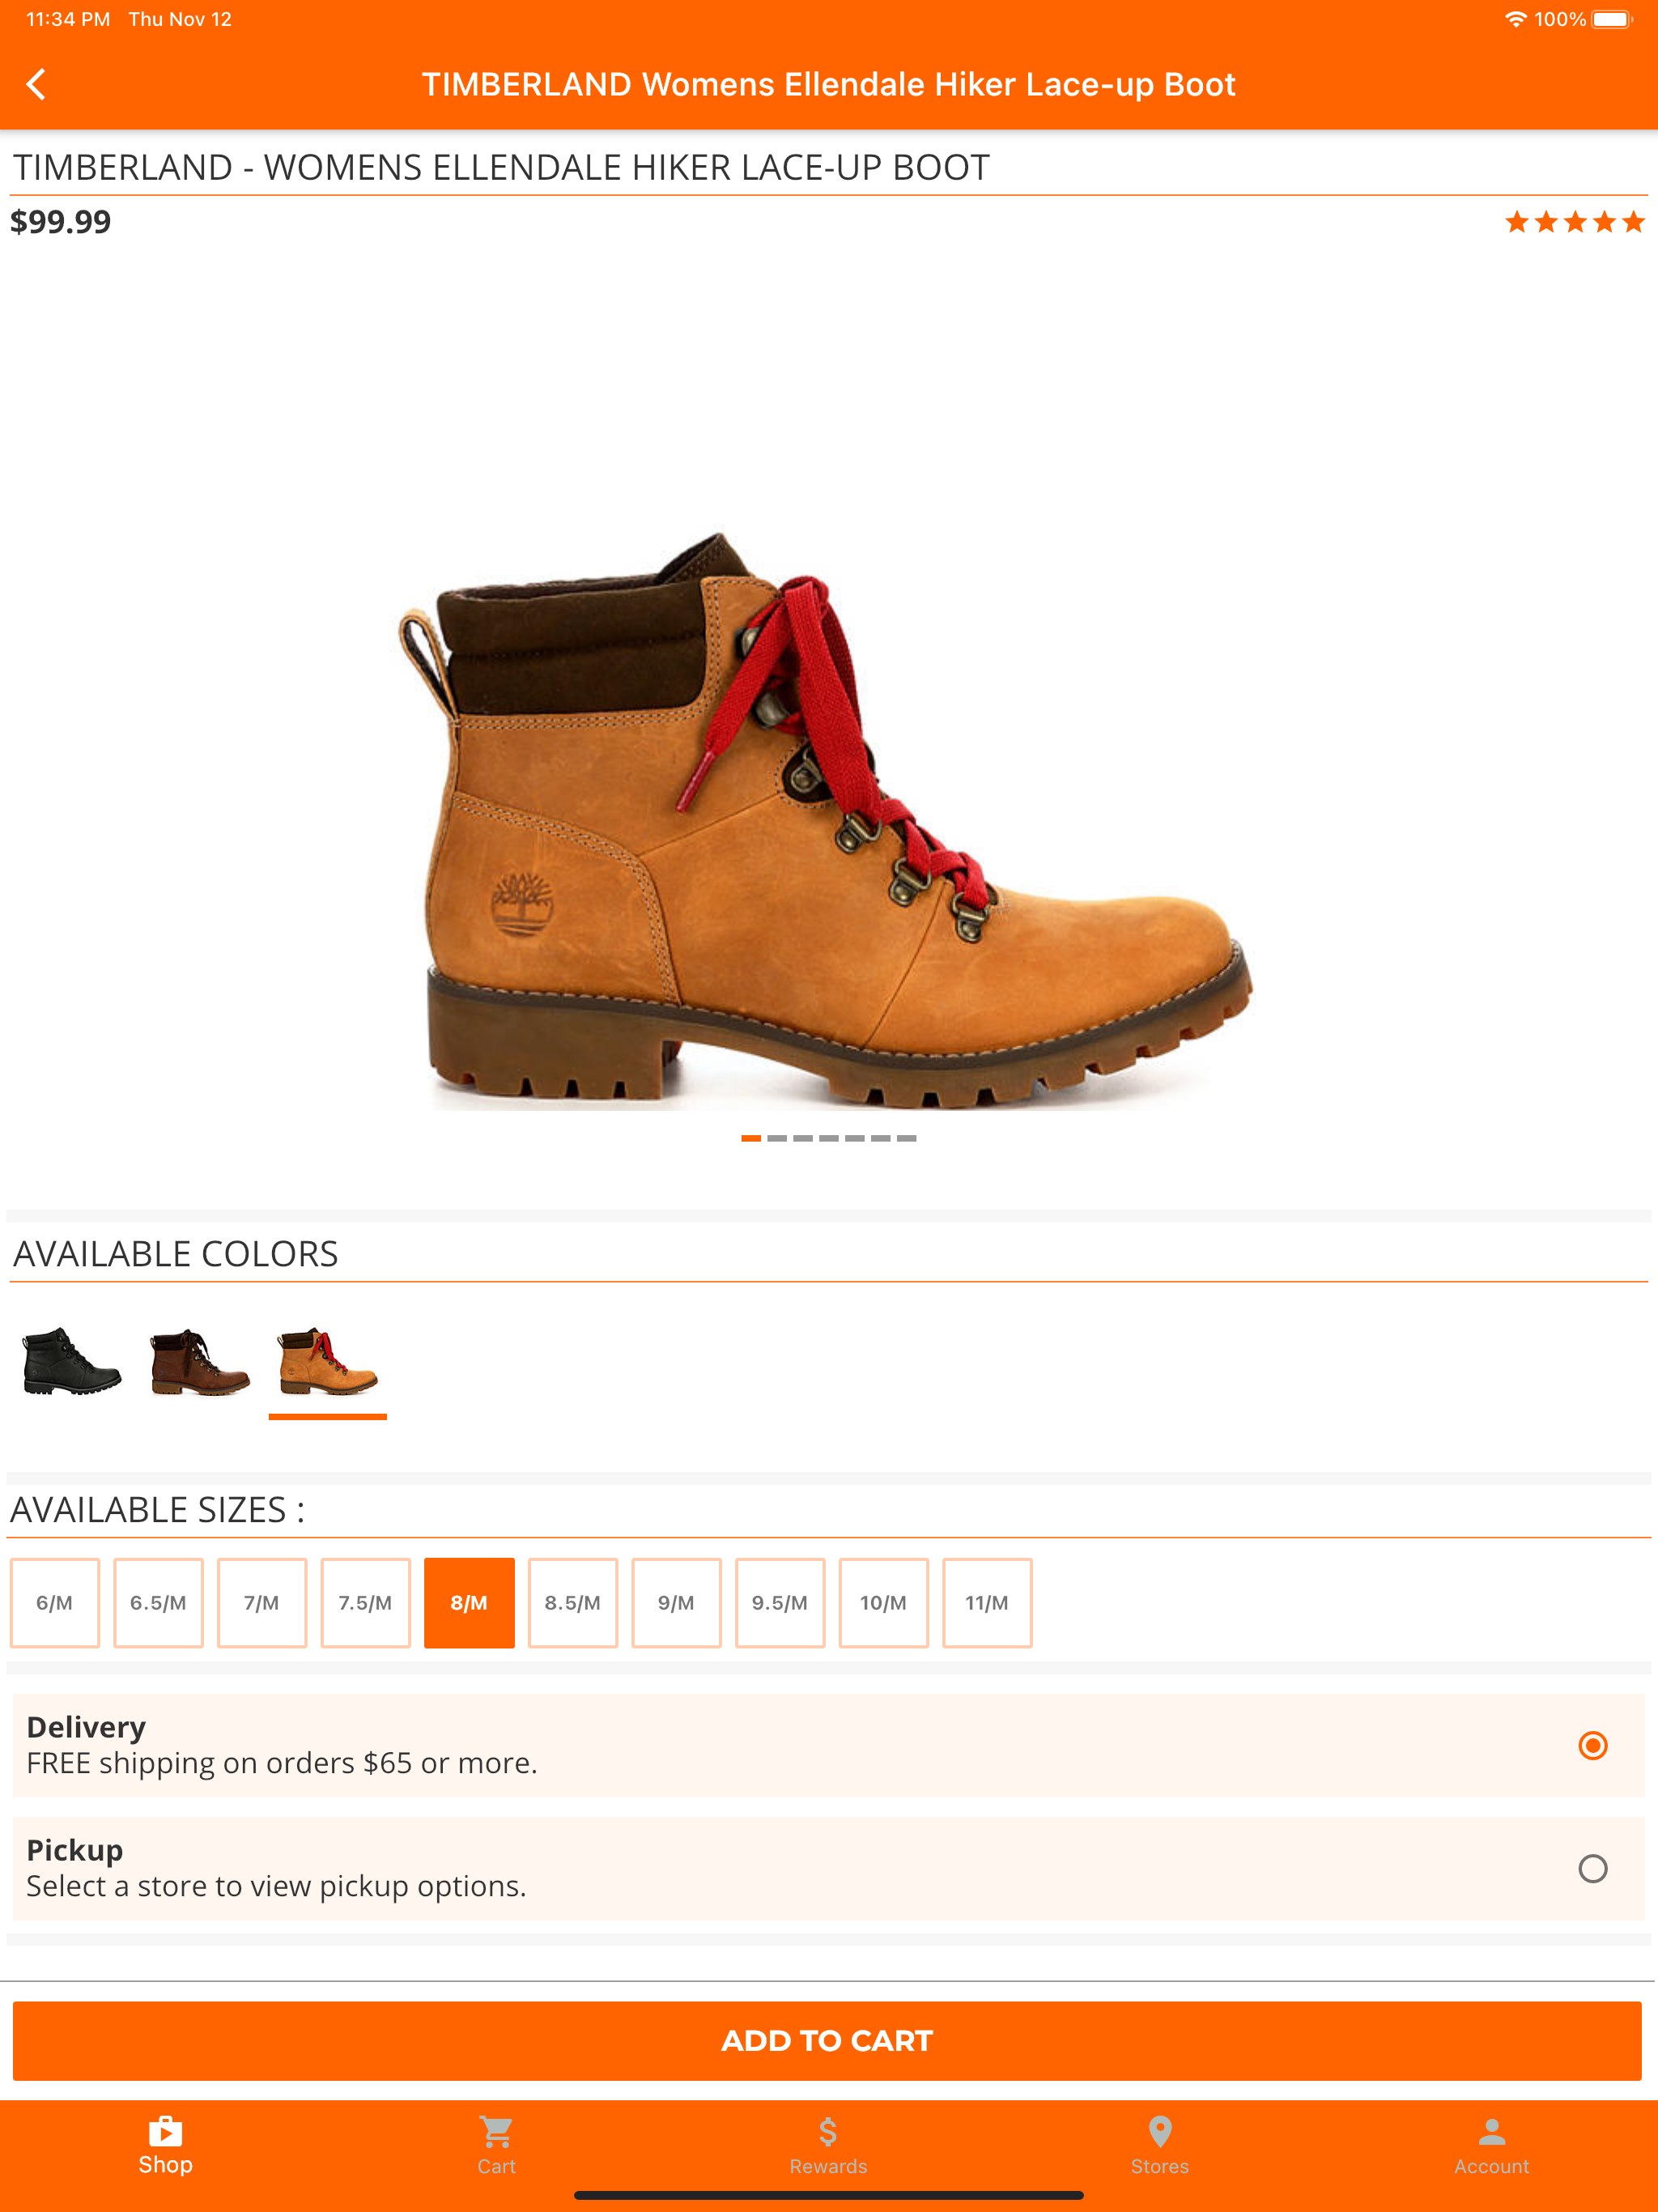The image size is (1658, 2212).
Task: Open the Stores location pin tab
Action: (1160, 2146)
